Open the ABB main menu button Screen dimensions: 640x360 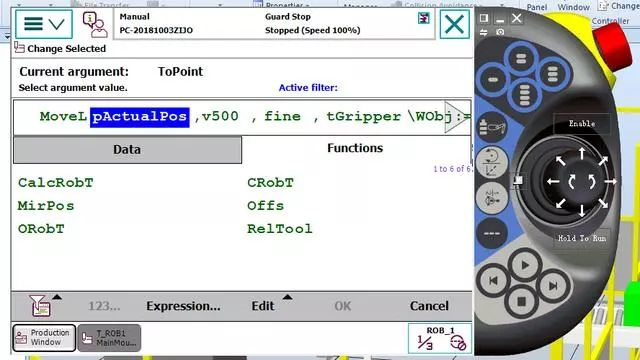tap(44, 24)
